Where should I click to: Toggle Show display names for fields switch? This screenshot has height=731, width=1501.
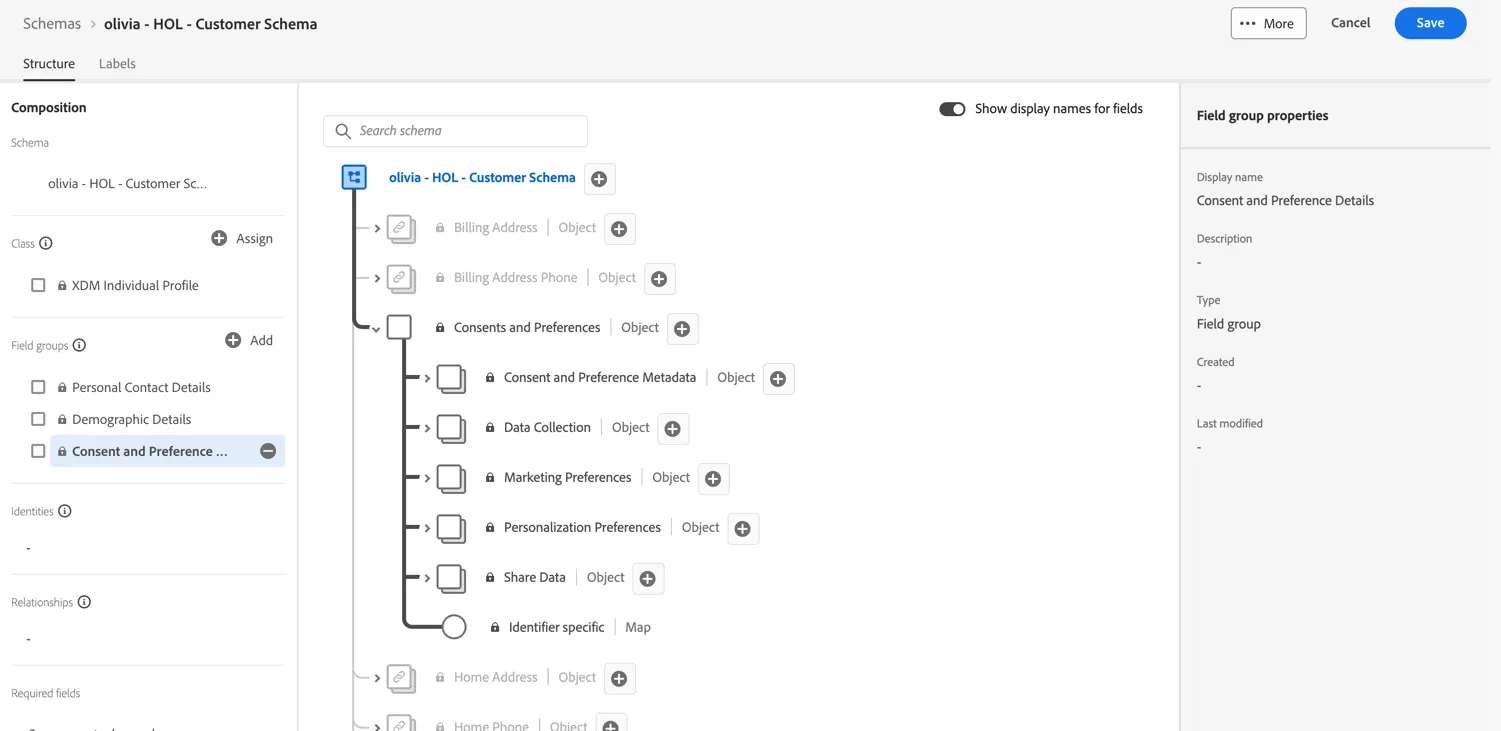pos(952,109)
